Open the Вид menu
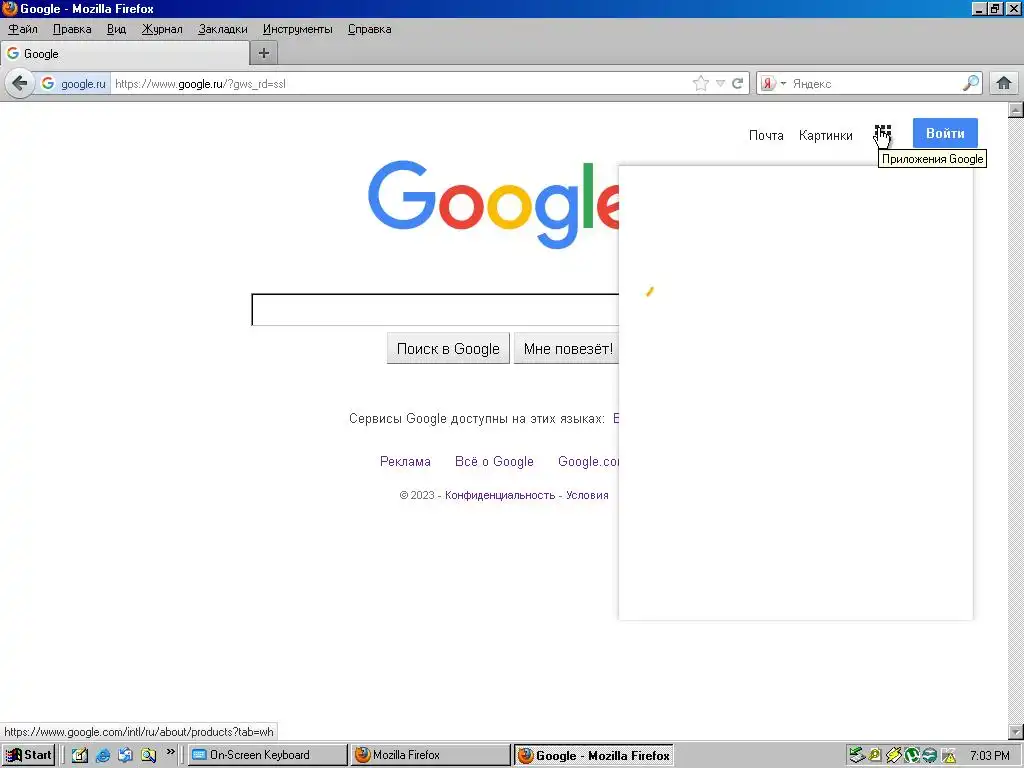The height and width of the screenshot is (768, 1024). 116,29
